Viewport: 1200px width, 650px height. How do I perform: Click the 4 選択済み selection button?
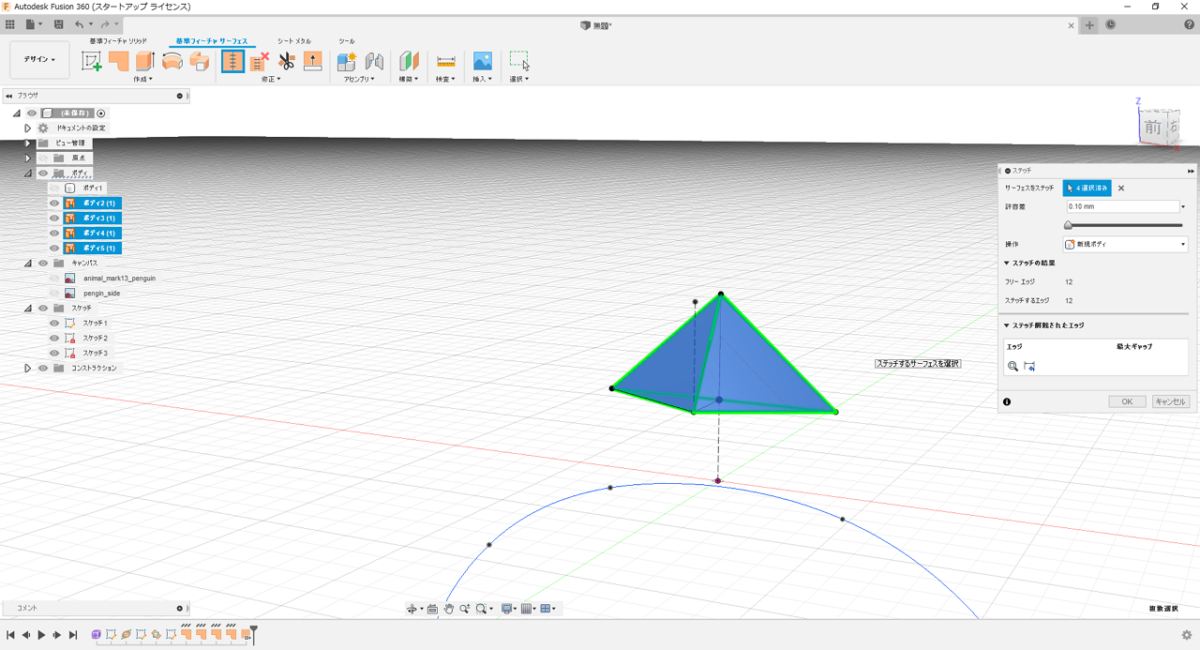[1087, 188]
